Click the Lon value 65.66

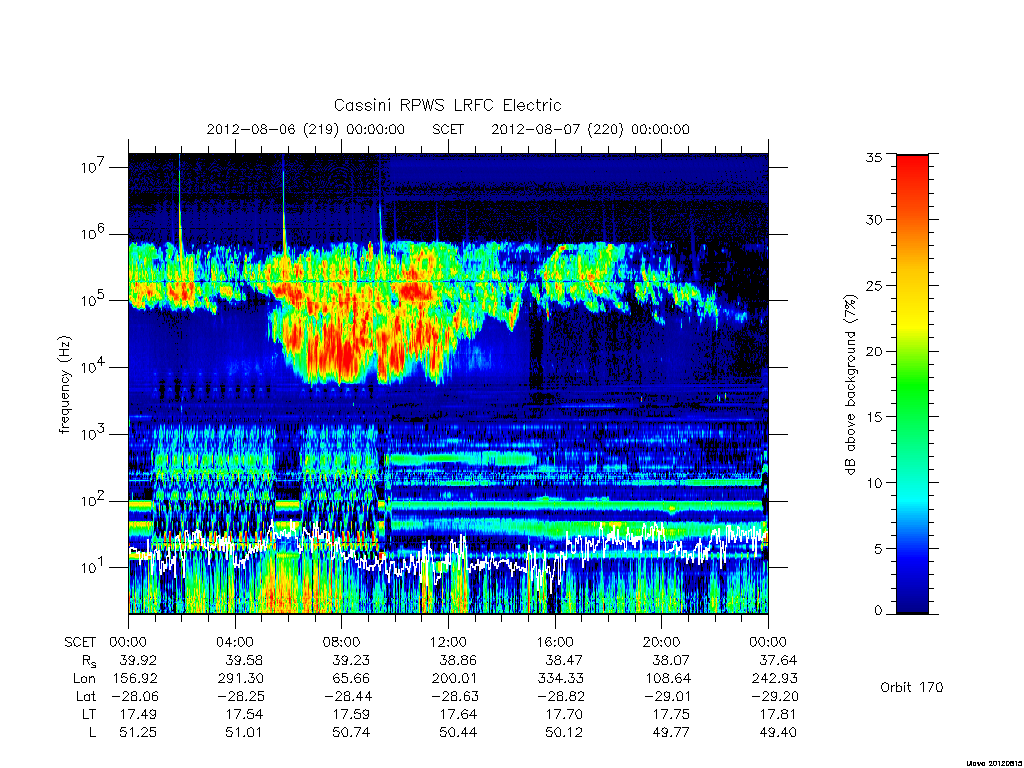click(x=351, y=678)
